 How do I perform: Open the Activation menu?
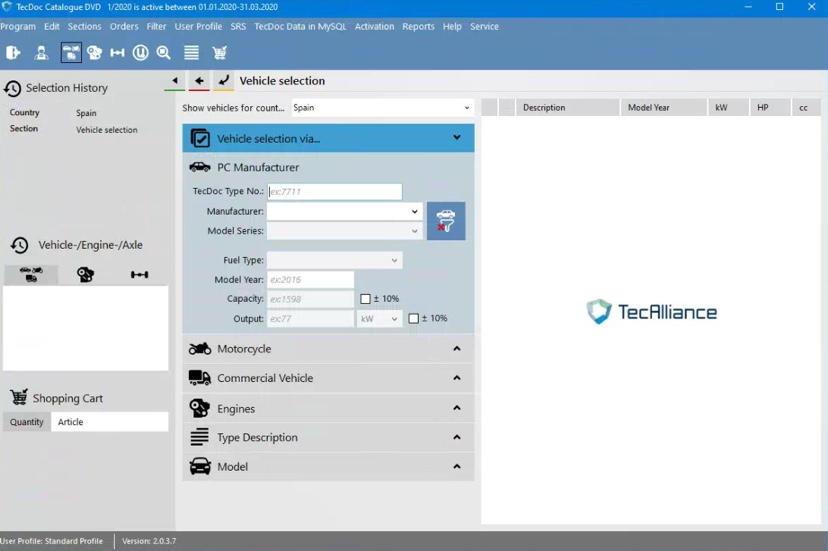(x=374, y=26)
